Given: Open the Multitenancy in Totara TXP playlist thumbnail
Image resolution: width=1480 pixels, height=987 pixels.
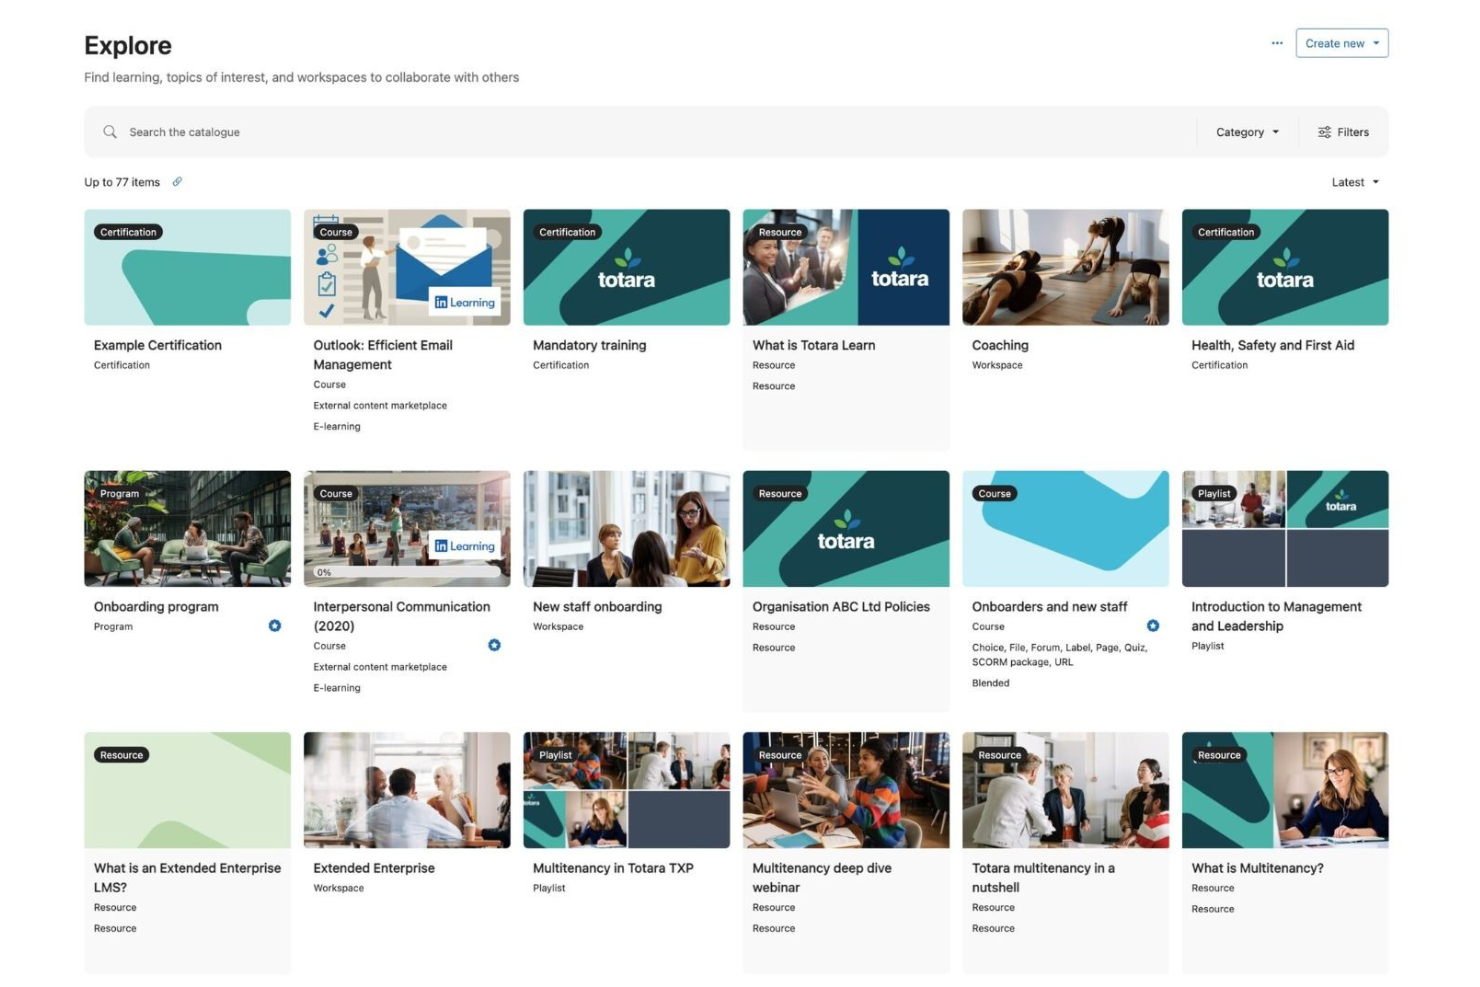Looking at the screenshot, I should (627, 789).
